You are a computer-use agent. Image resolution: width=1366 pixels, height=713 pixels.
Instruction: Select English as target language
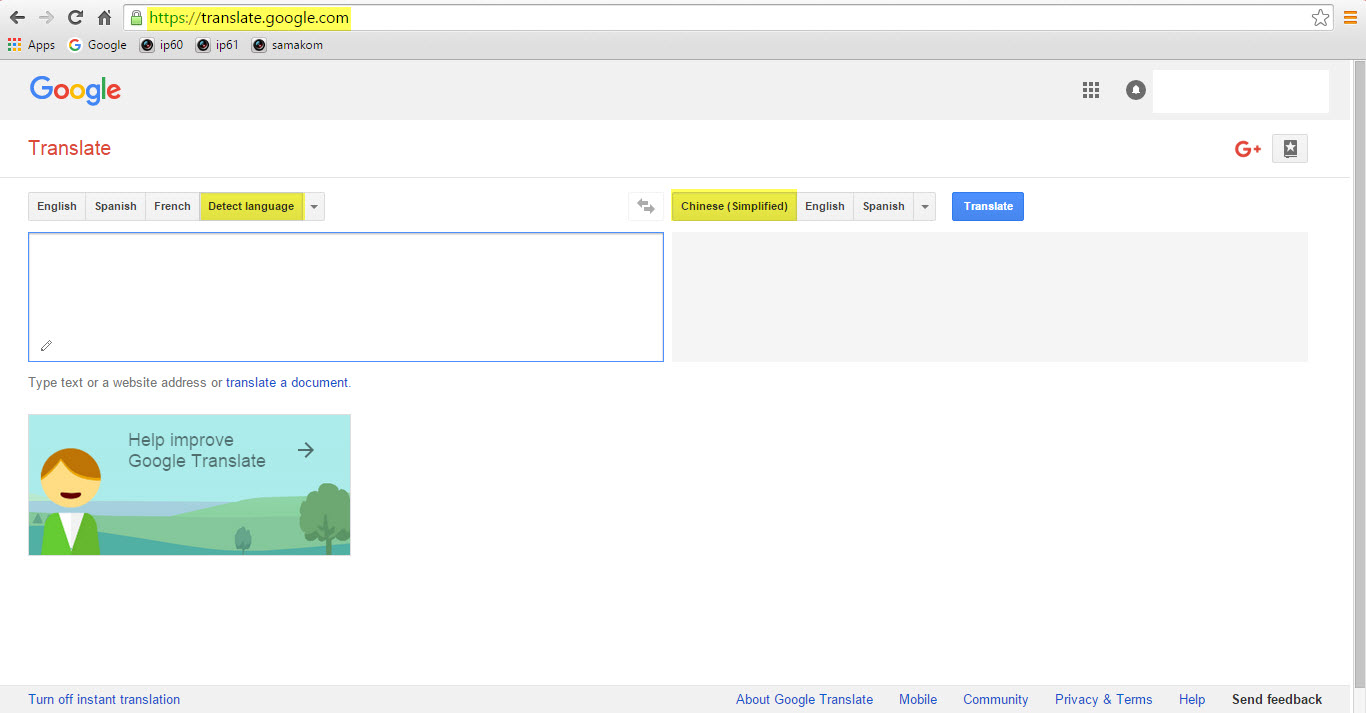pyautogui.click(x=825, y=206)
